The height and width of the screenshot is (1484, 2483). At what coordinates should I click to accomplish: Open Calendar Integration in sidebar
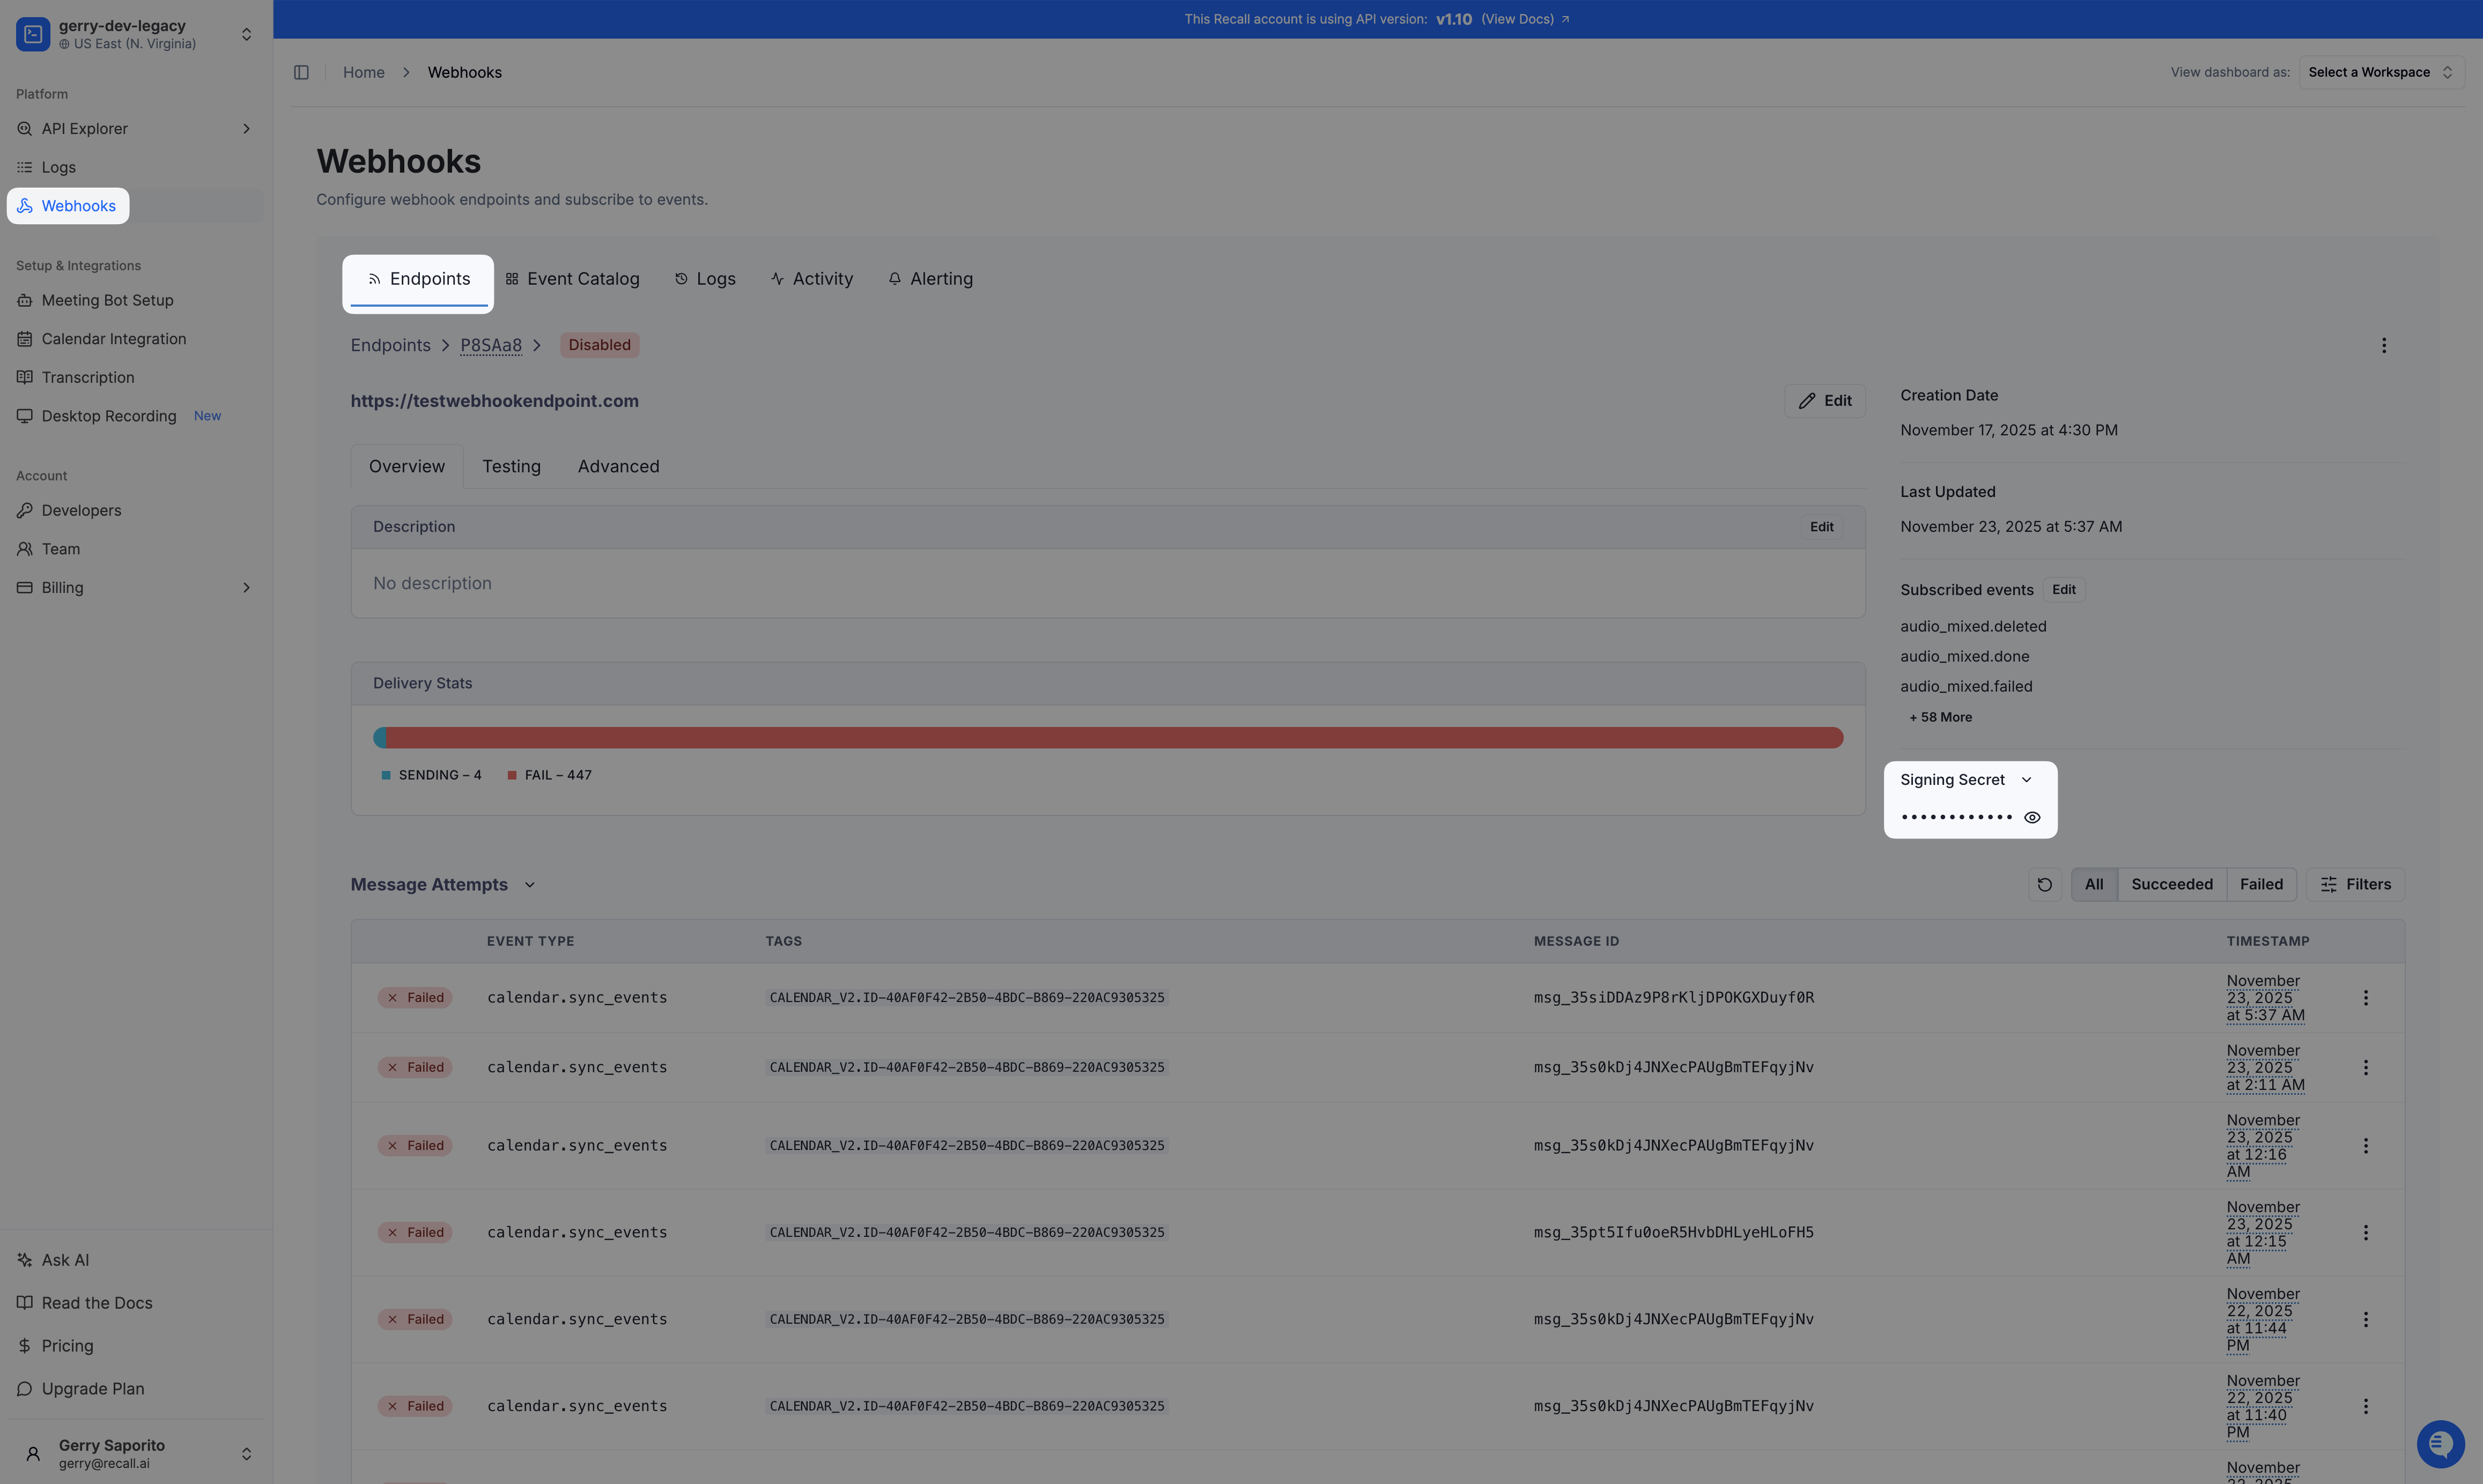(113, 339)
